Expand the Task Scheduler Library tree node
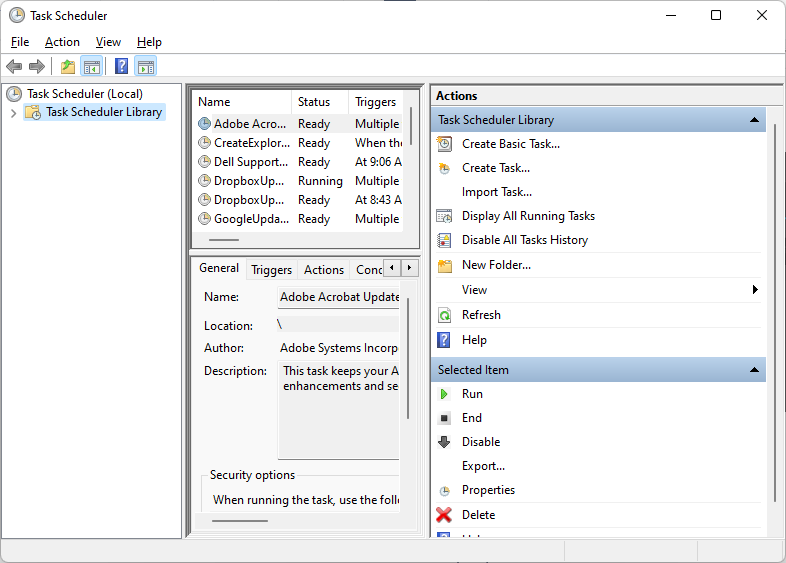The image size is (786, 563). [13, 113]
